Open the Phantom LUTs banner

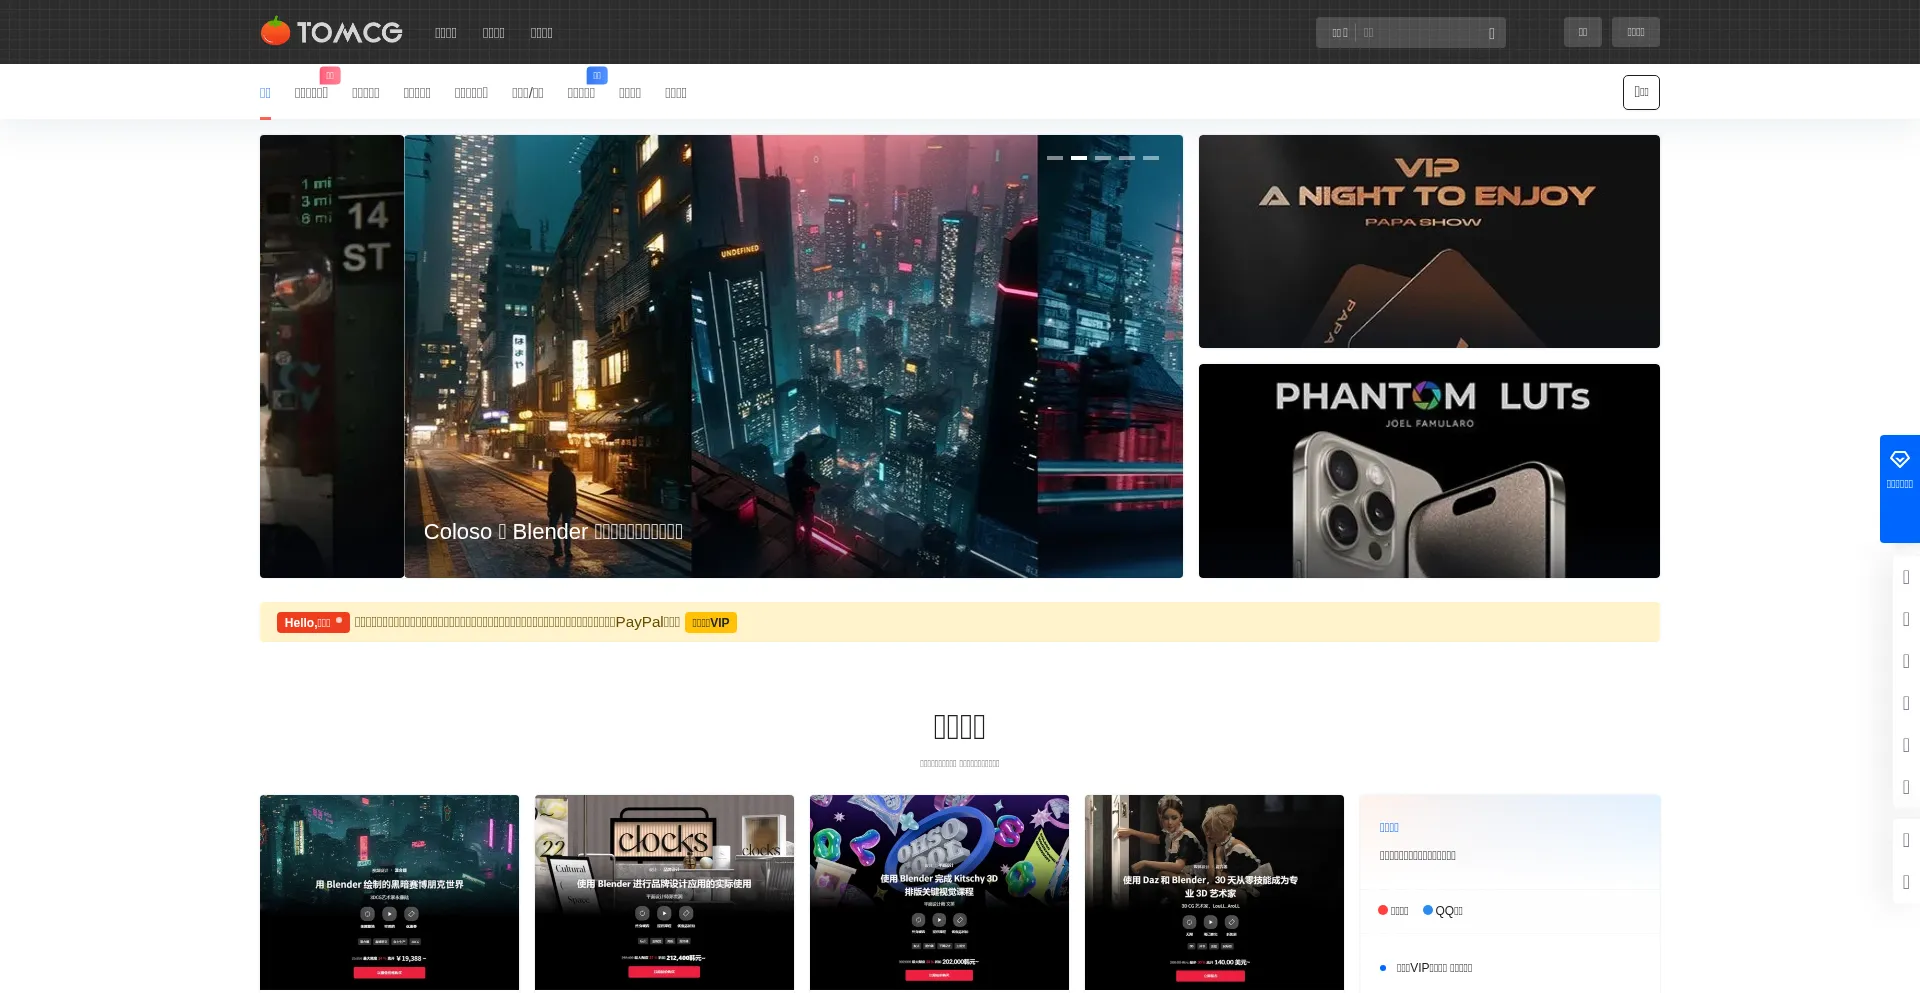coord(1429,471)
